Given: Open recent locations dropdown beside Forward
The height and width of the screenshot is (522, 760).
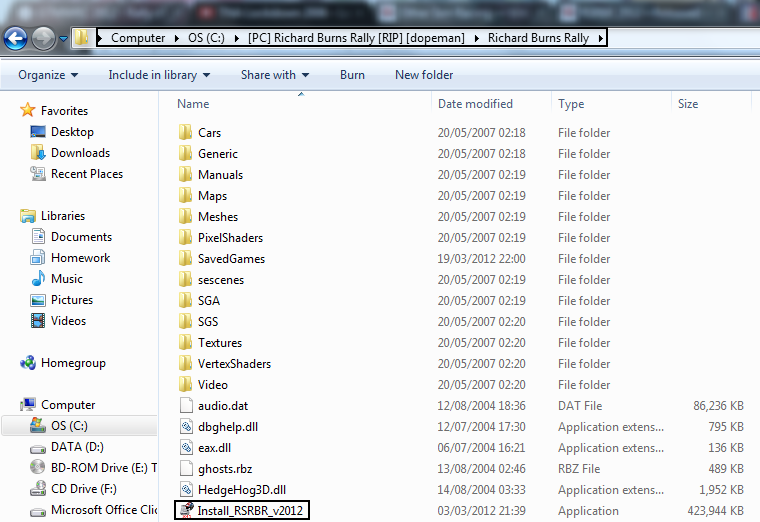Looking at the screenshot, I should [x=63, y=38].
